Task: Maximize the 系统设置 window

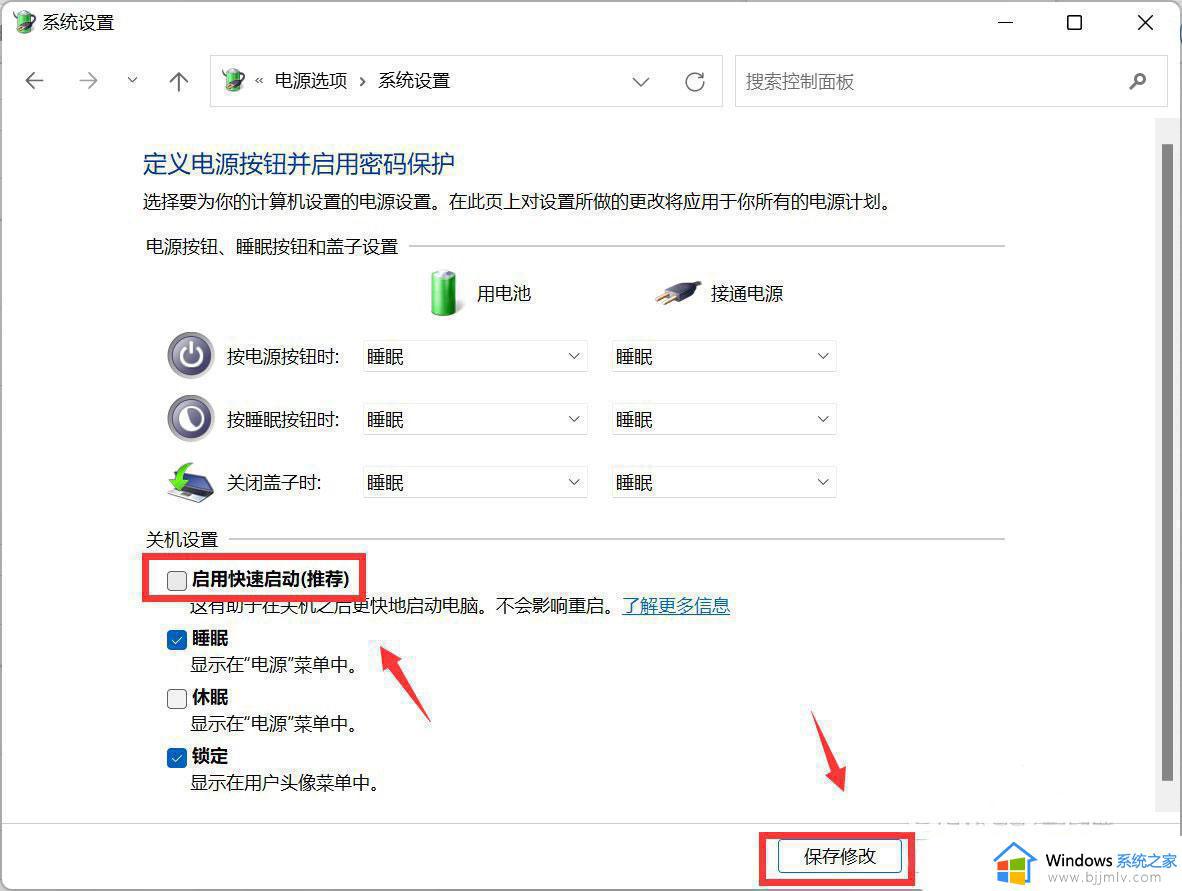Action: (1074, 23)
